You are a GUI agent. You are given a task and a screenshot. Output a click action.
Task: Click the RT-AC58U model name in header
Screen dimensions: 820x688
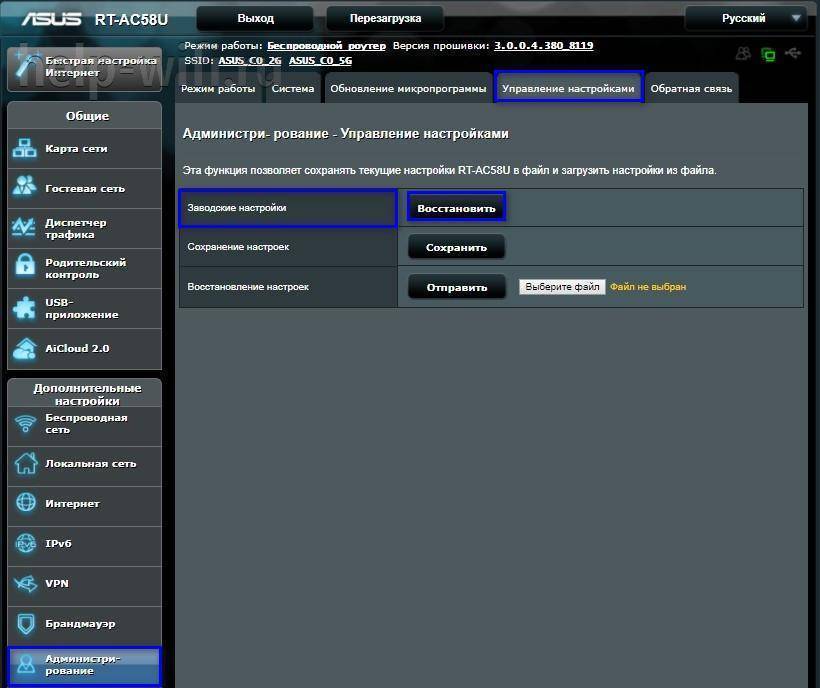pos(131,19)
